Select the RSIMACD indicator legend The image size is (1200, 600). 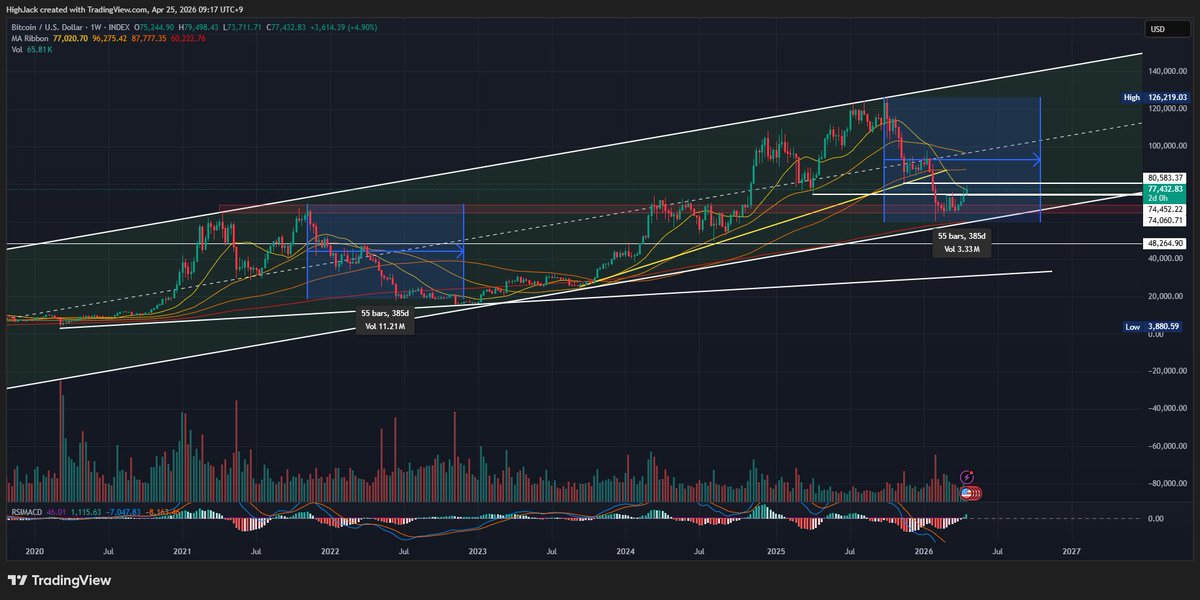click(27, 511)
